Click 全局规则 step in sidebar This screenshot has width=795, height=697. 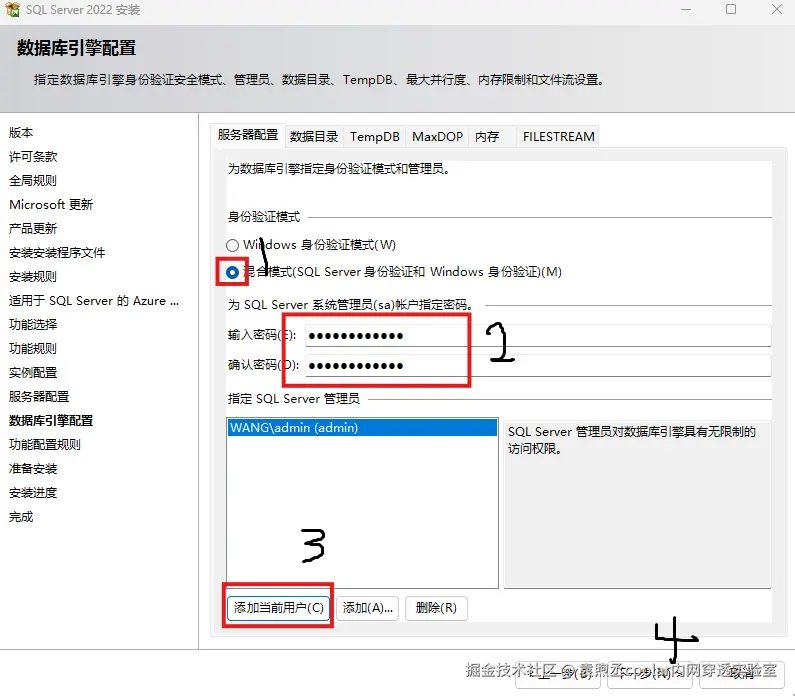[x=33, y=180]
